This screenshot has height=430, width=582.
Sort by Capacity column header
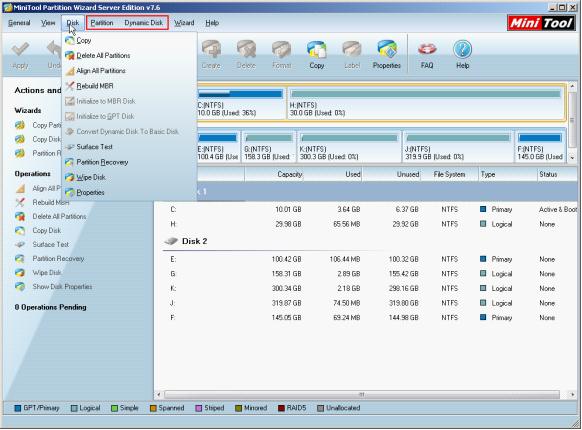[274, 174]
